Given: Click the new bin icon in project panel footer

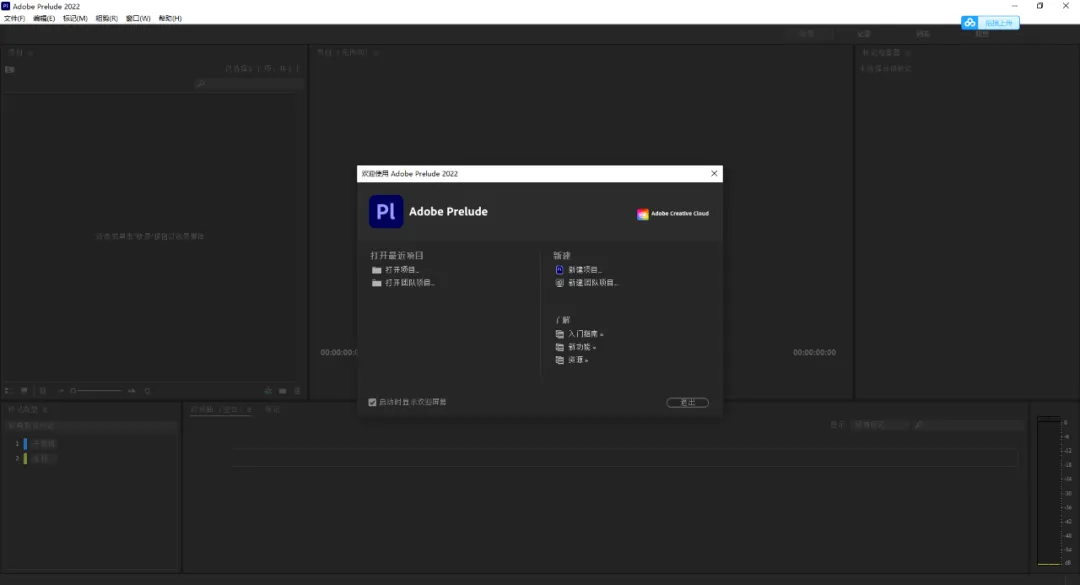Looking at the screenshot, I should (282, 391).
